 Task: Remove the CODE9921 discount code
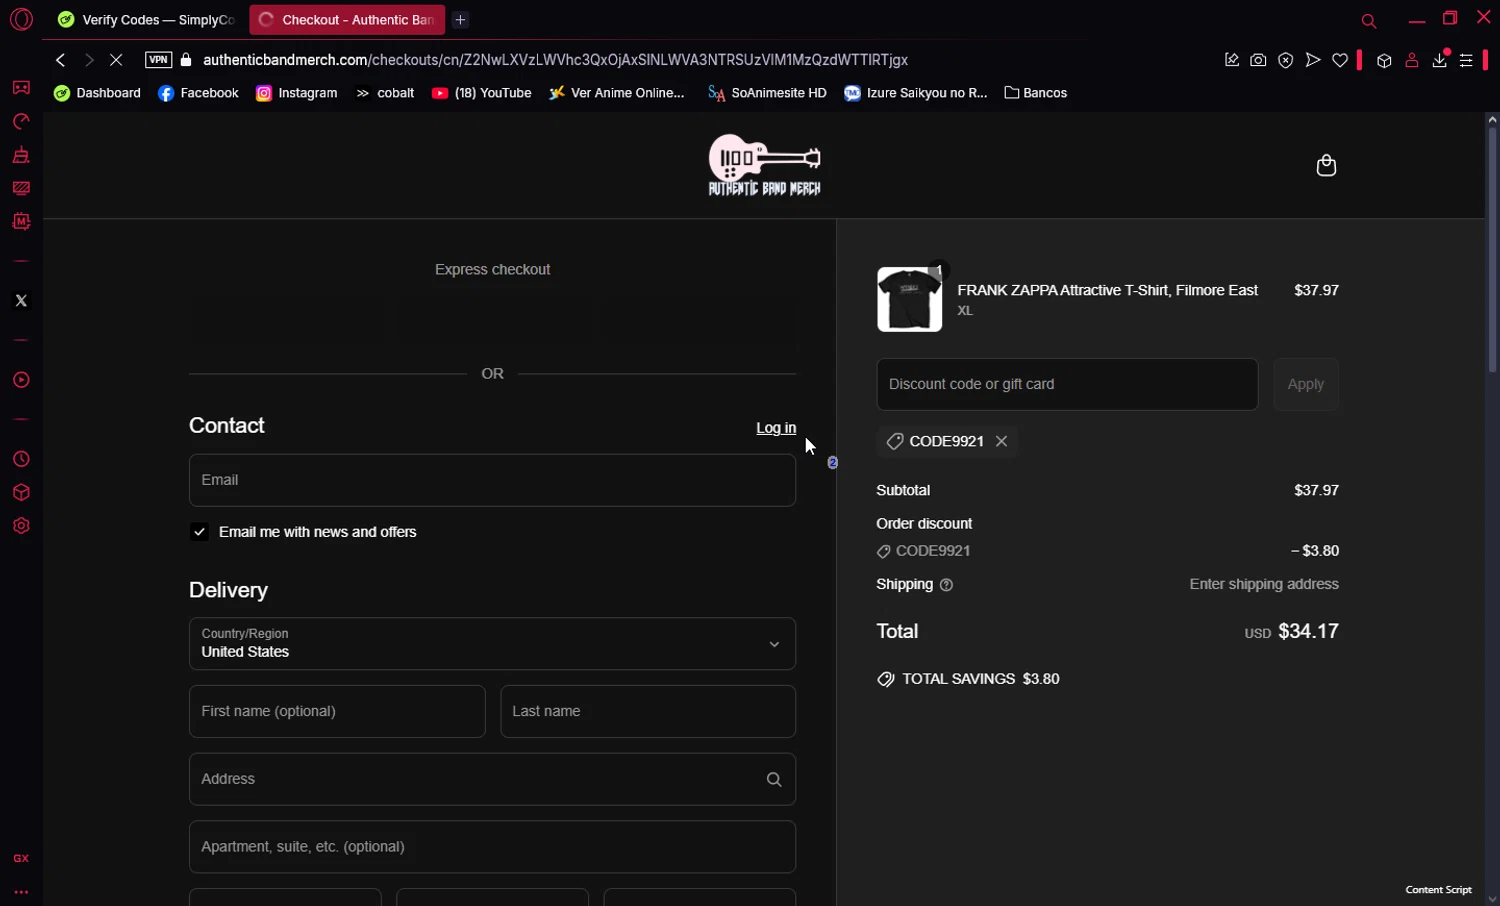pos(1001,441)
